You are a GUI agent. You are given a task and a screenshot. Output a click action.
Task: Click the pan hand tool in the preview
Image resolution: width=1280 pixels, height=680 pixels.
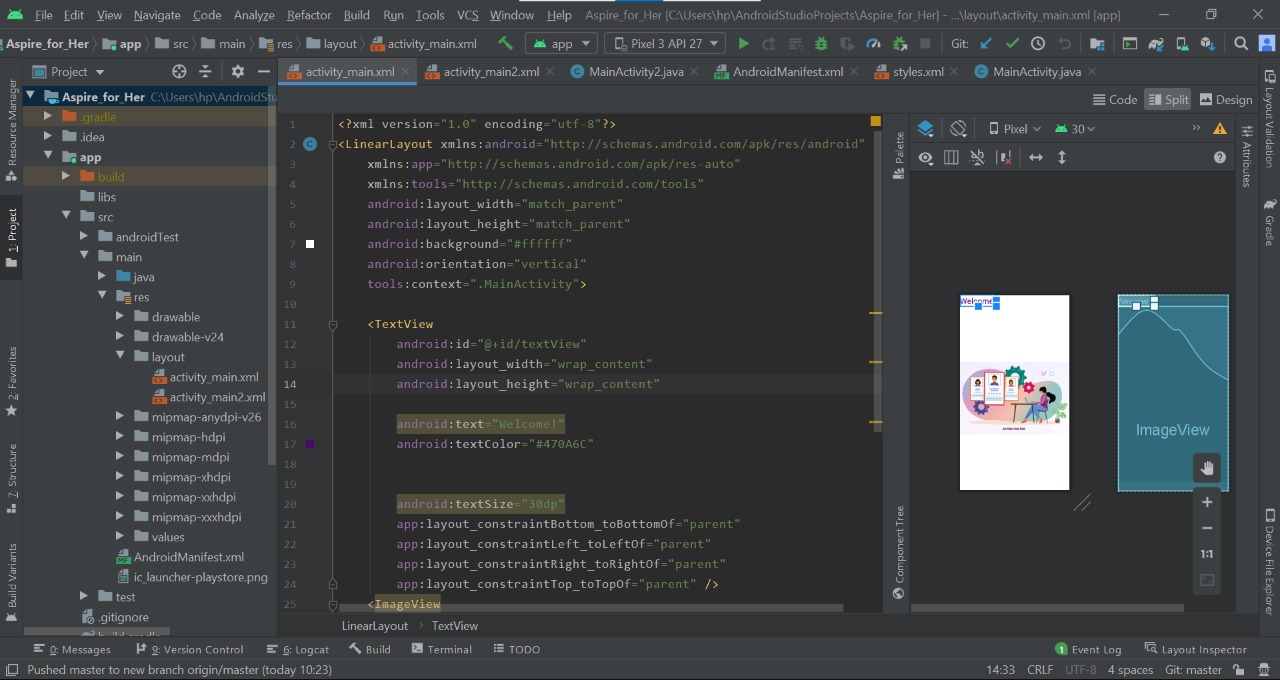pyautogui.click(x=1207, y=467)
